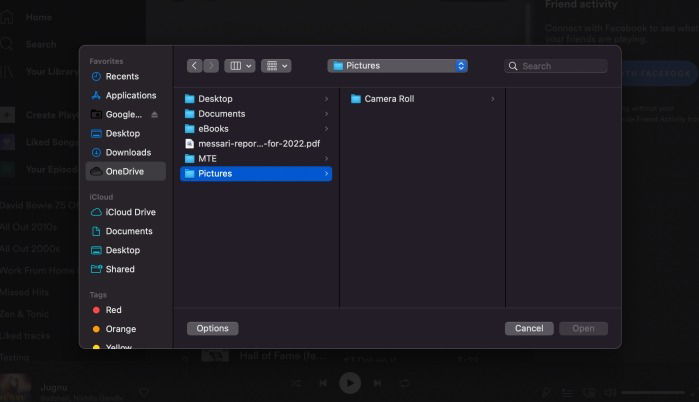699x402 pixels.
Task: Select iCloud Drive in the sidebar
Action: (x=126, y=212)
